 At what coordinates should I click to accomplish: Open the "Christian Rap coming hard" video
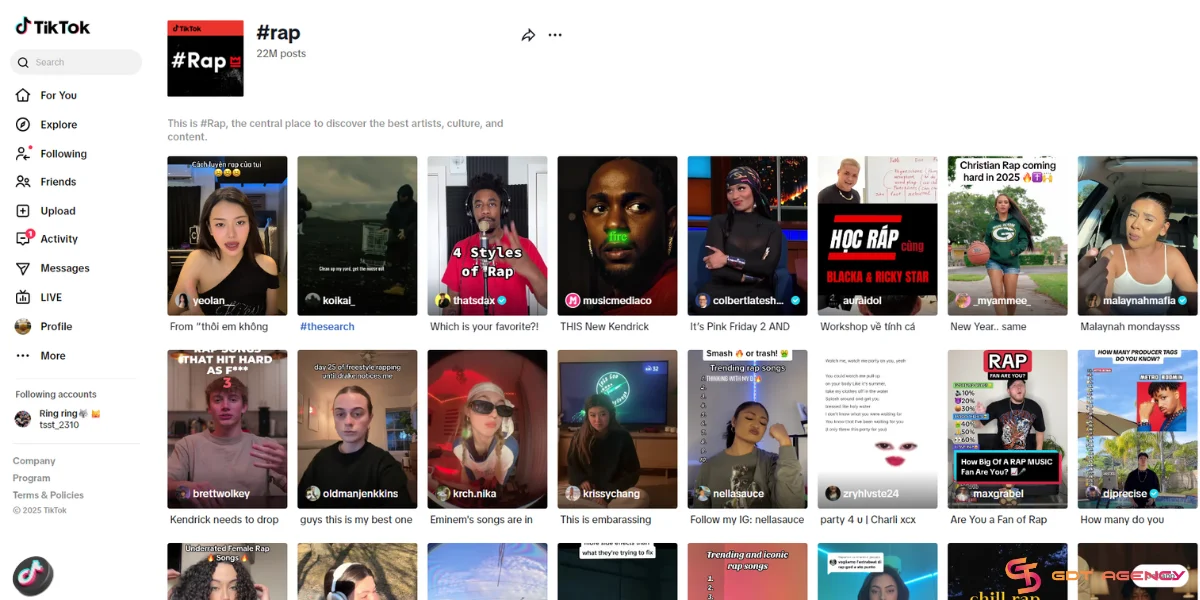click(x=1007, y=235)
